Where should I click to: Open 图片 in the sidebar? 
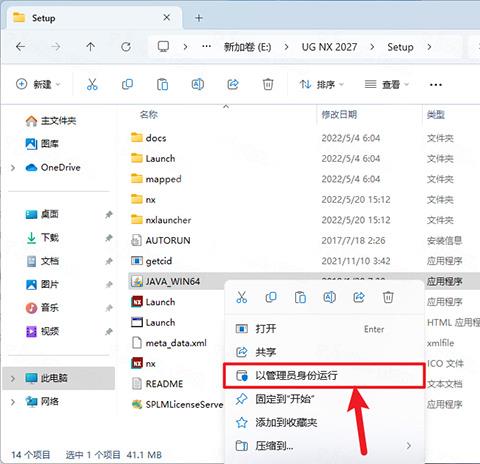(x=42, y=284)
